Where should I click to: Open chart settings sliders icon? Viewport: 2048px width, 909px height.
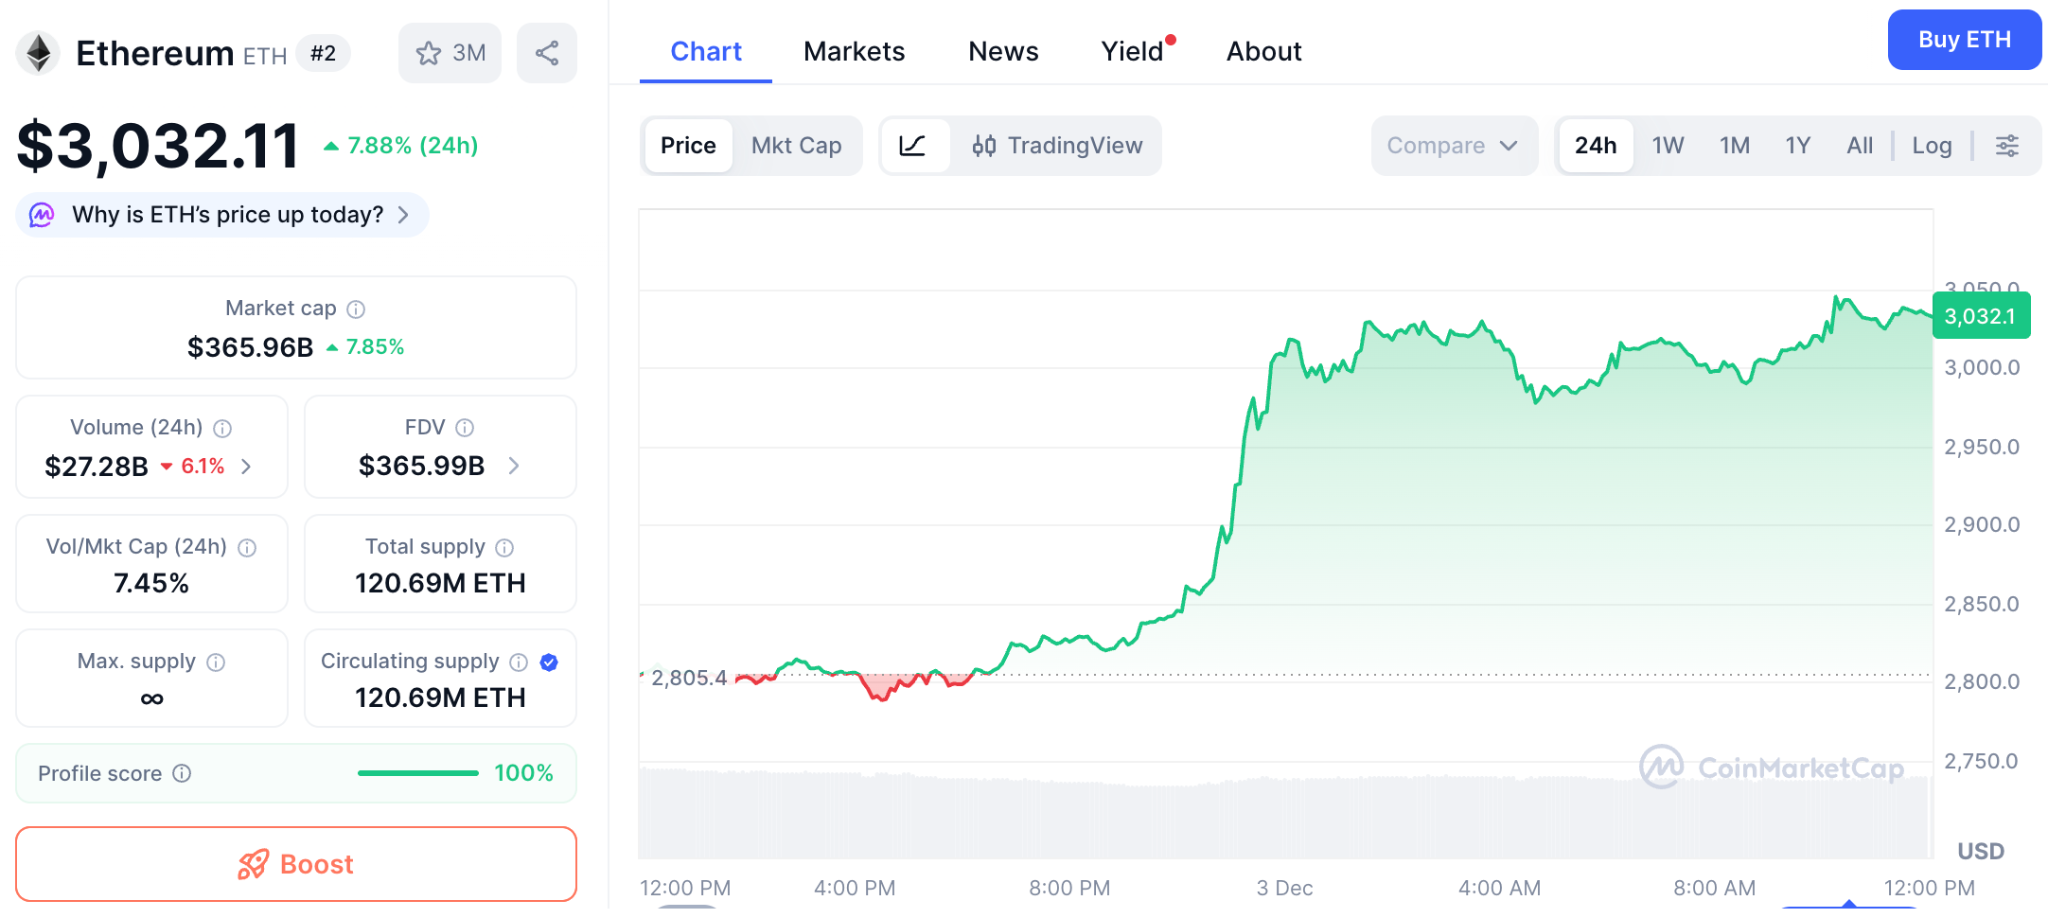[2007, 146]
